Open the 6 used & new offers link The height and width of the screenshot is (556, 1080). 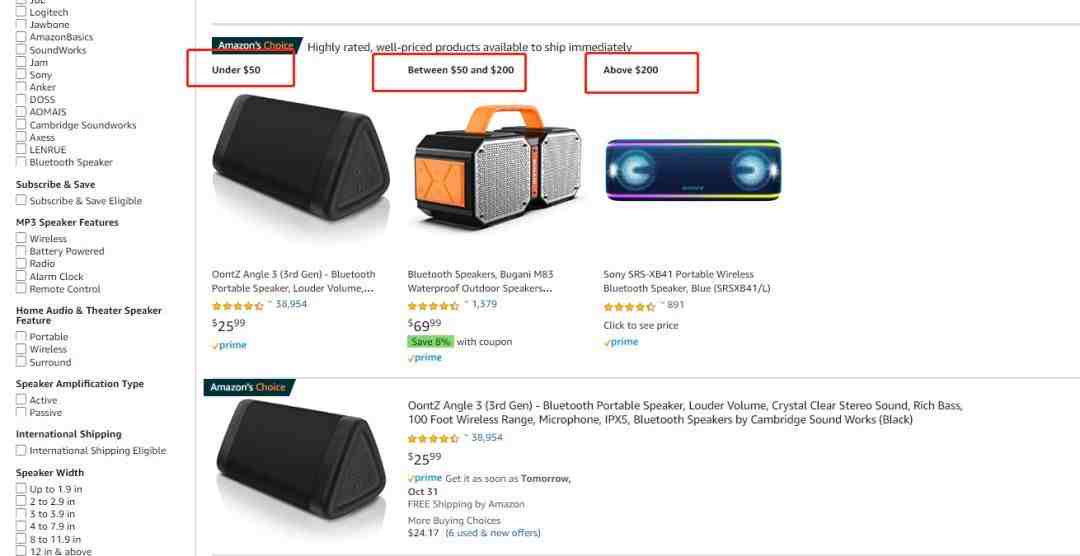tap(493, 533)
